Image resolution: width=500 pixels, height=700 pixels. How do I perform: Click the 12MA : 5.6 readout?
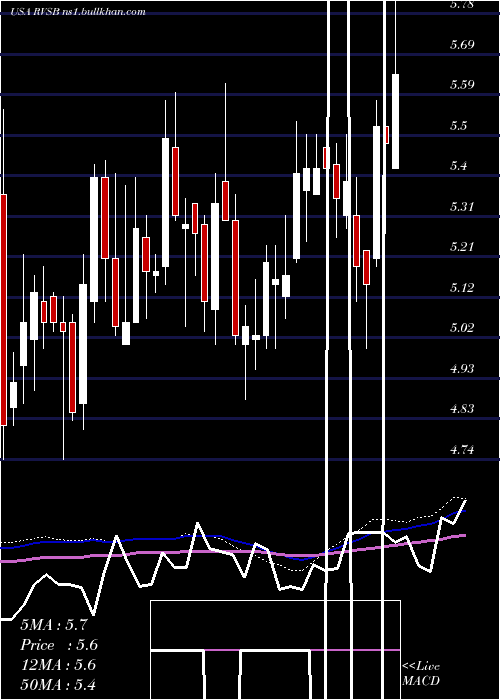coord(58,665)
